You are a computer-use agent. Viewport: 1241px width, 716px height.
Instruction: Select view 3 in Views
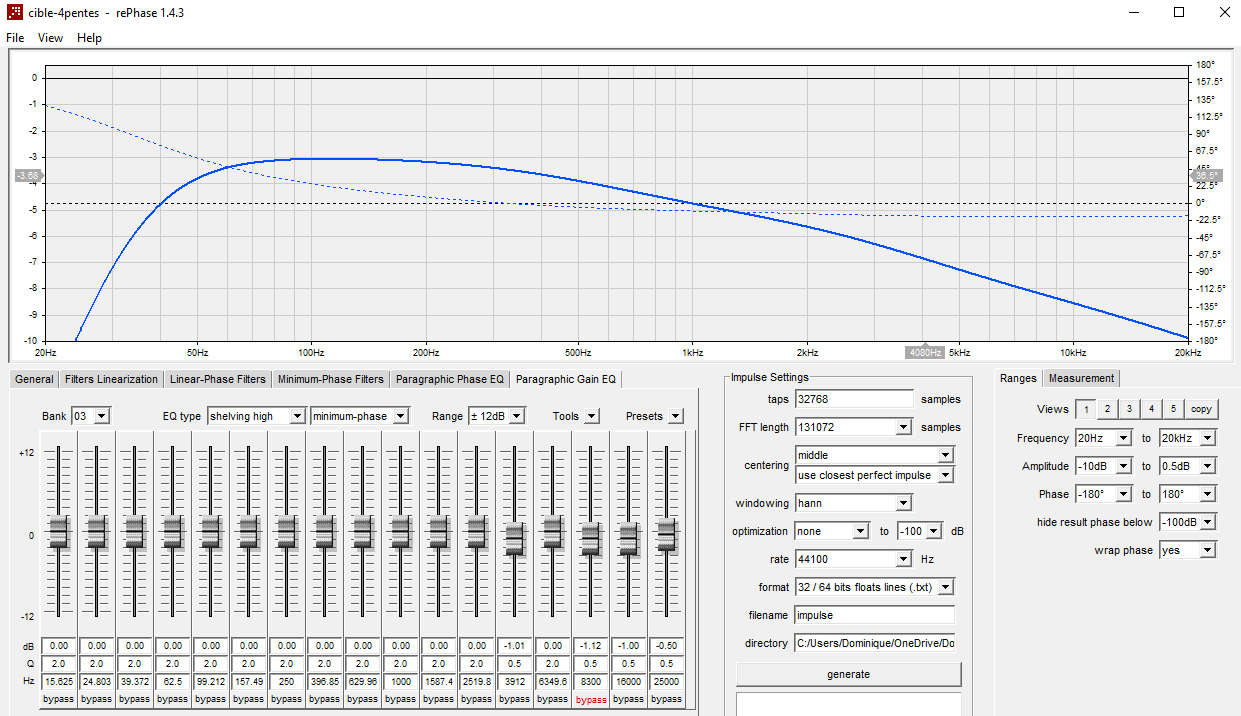click(x=1129, y=409)
